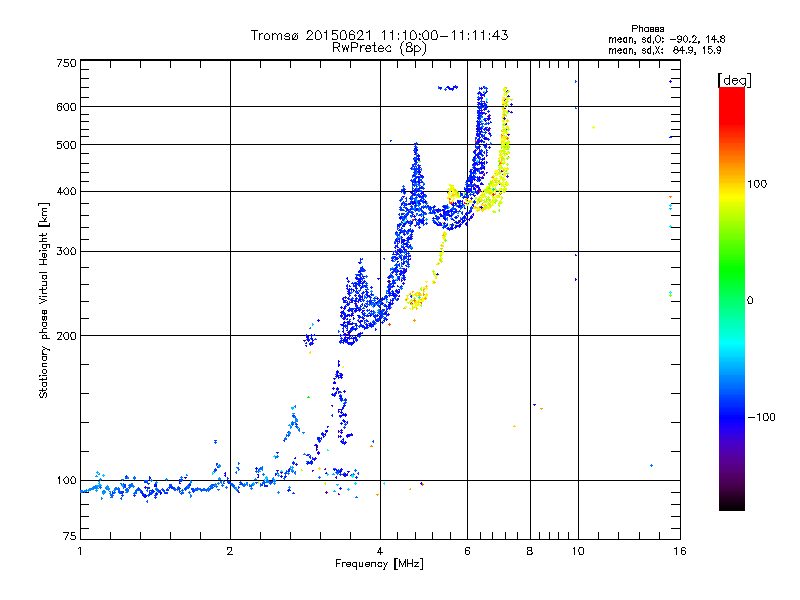Image resolution: width=800 pixels, height=600 pixels.
Task: Click the '-100' colorbar tick label
Action: coord(762,417)
